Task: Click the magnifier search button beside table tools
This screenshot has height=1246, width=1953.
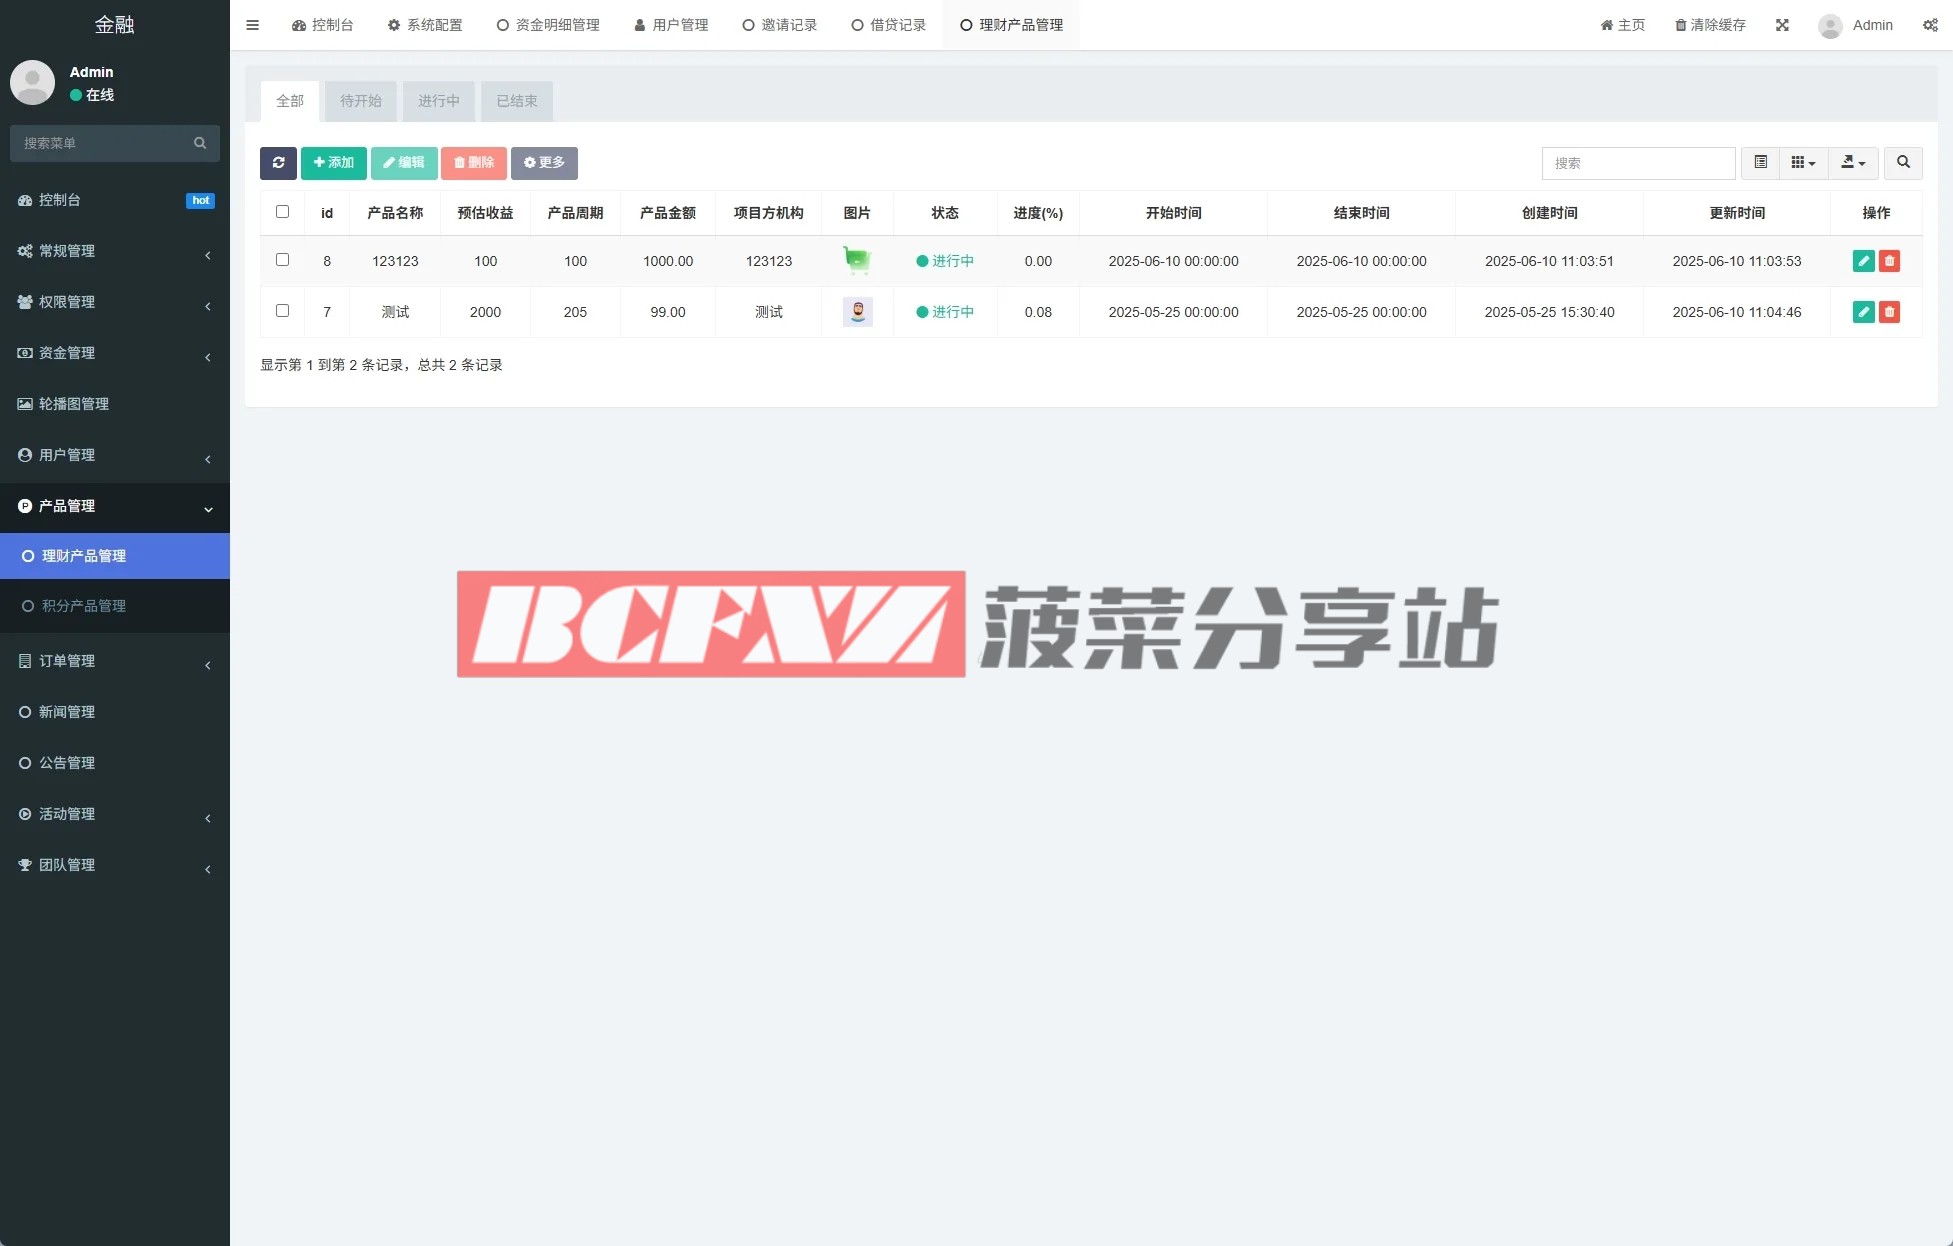Action: click(1903, 163)
